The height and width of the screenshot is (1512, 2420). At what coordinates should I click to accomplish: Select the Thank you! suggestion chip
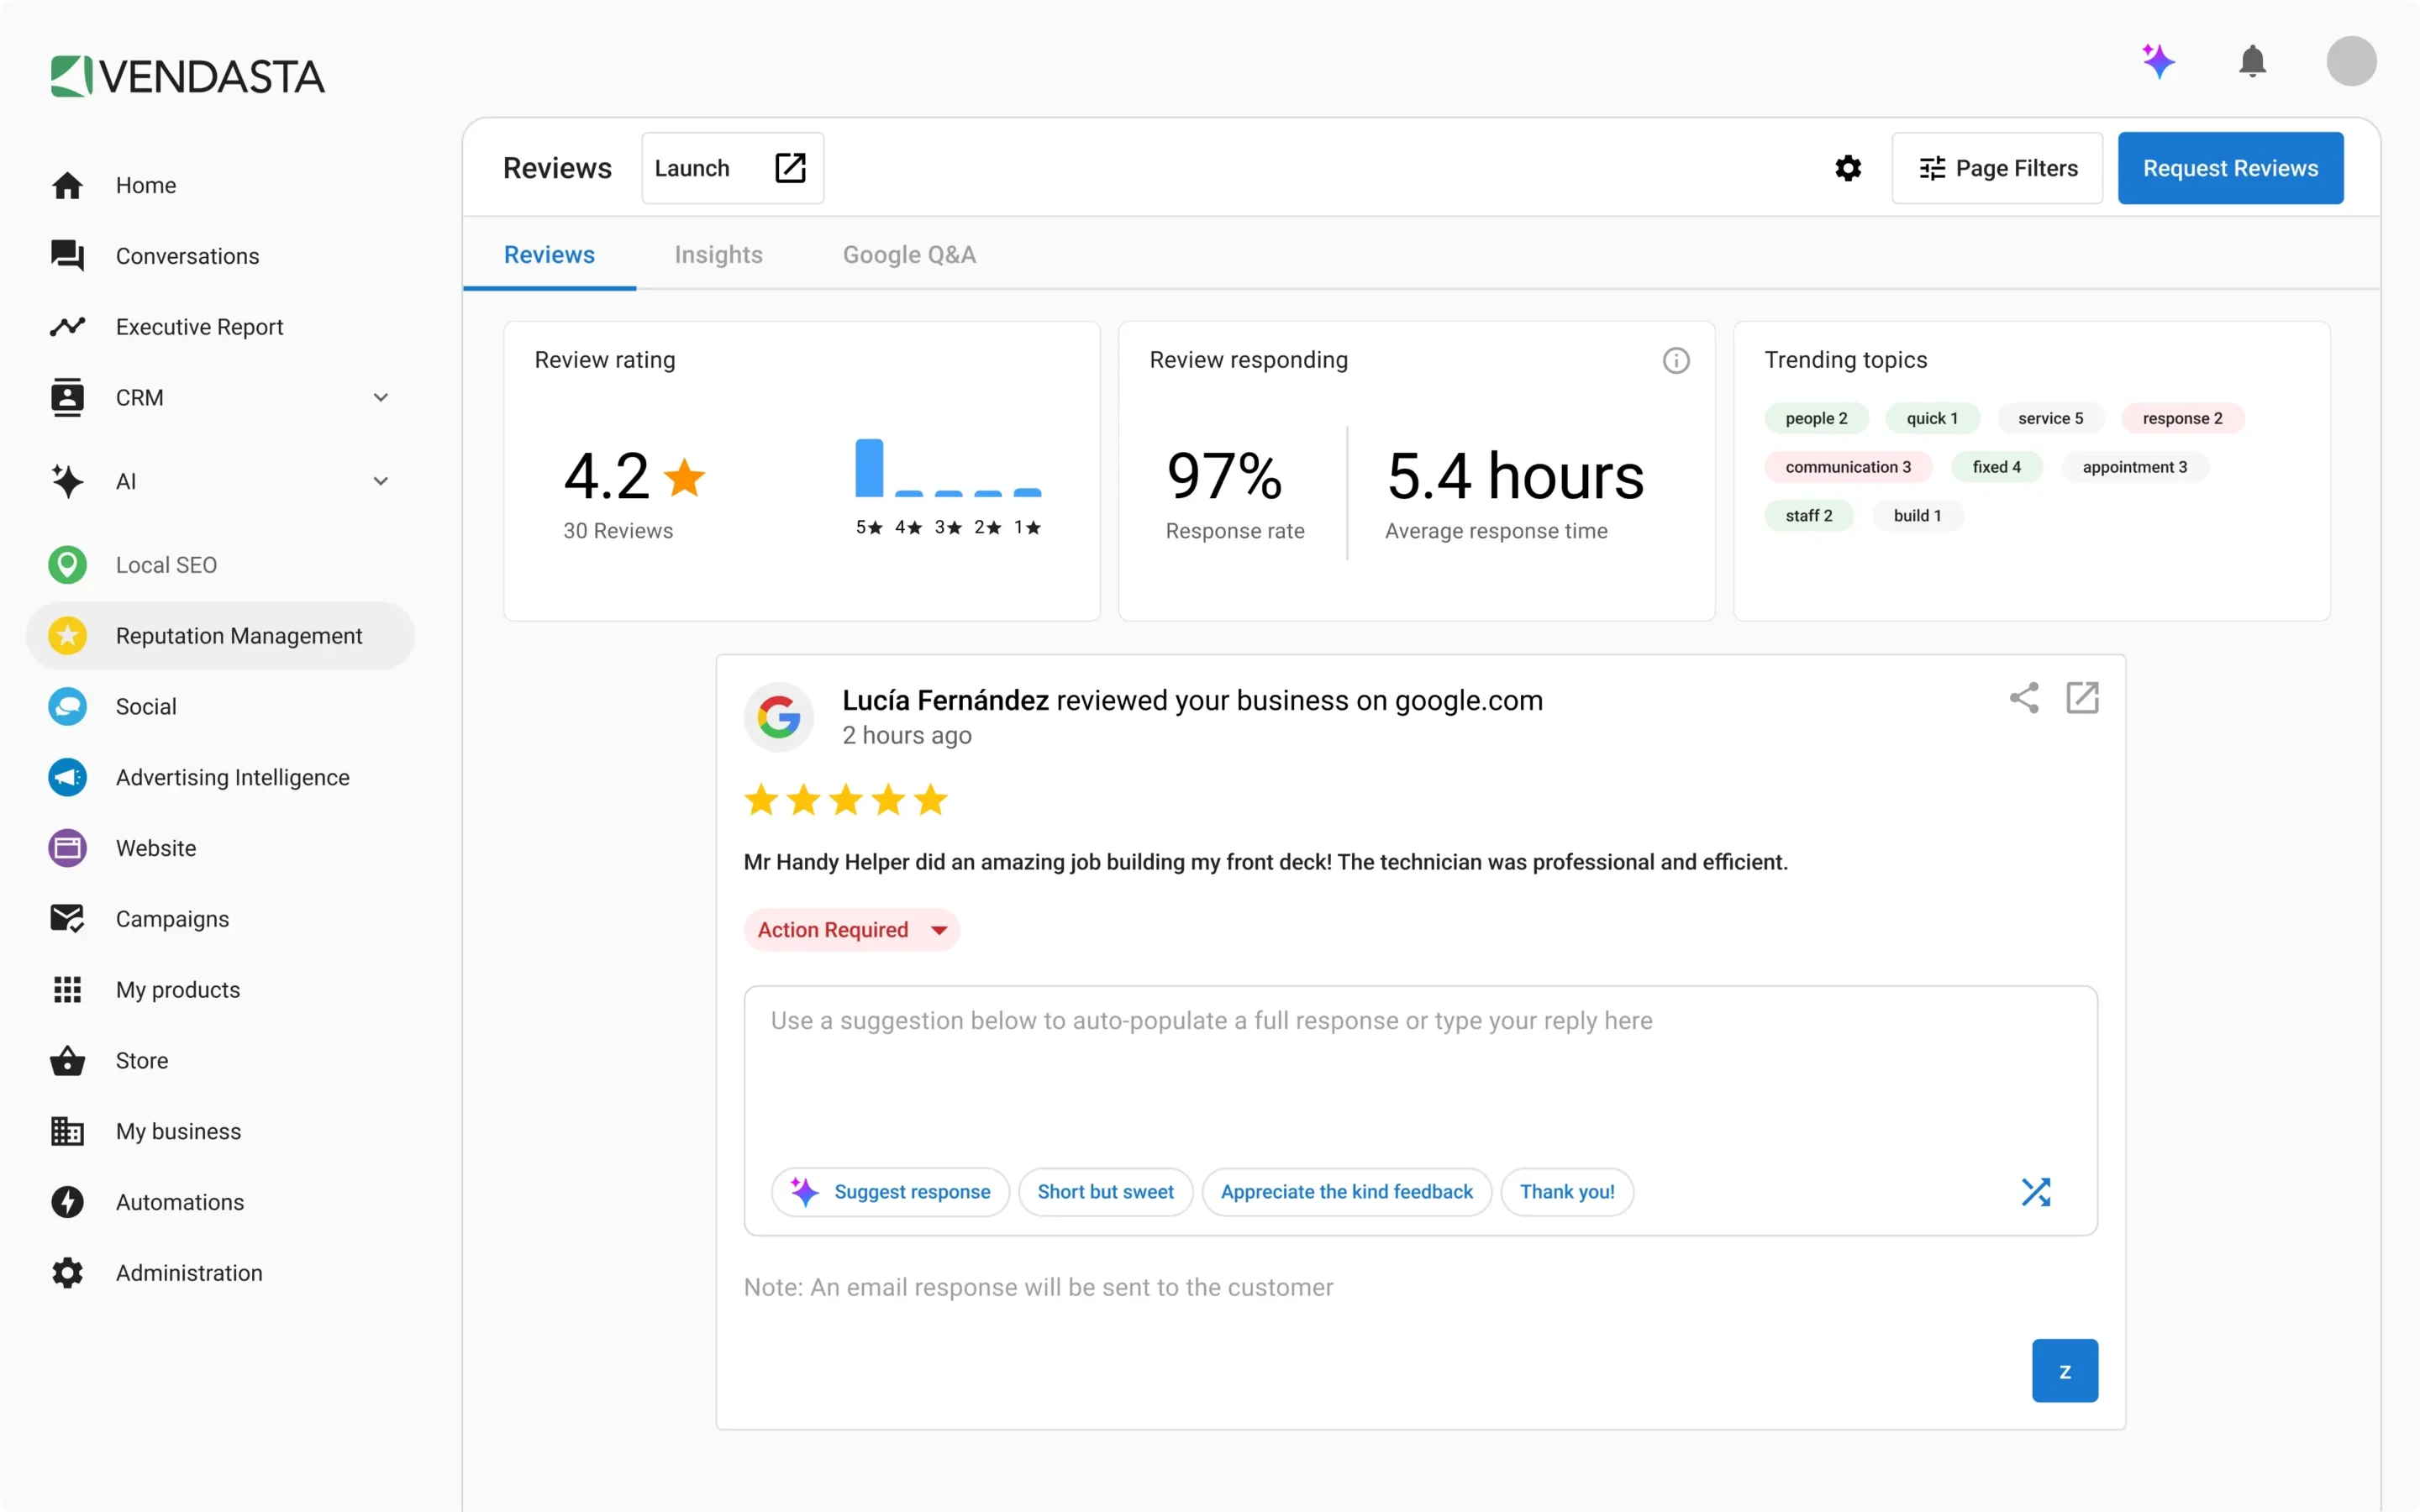click(x=1566, y=1191)
